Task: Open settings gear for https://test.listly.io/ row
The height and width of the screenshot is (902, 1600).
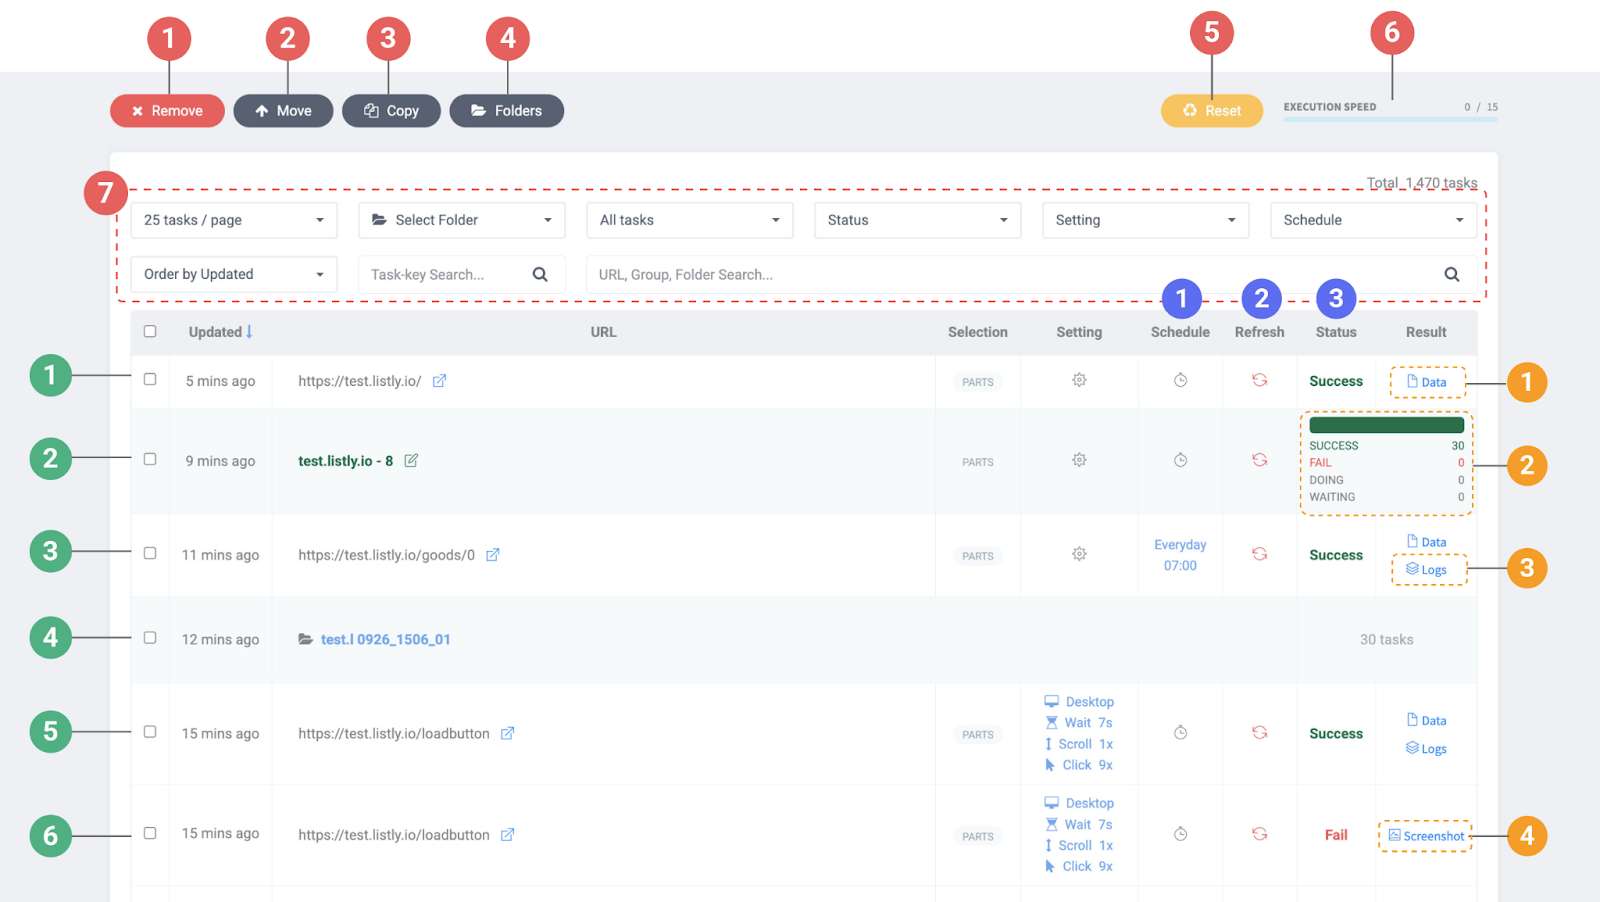Action: pos(1079,380)
